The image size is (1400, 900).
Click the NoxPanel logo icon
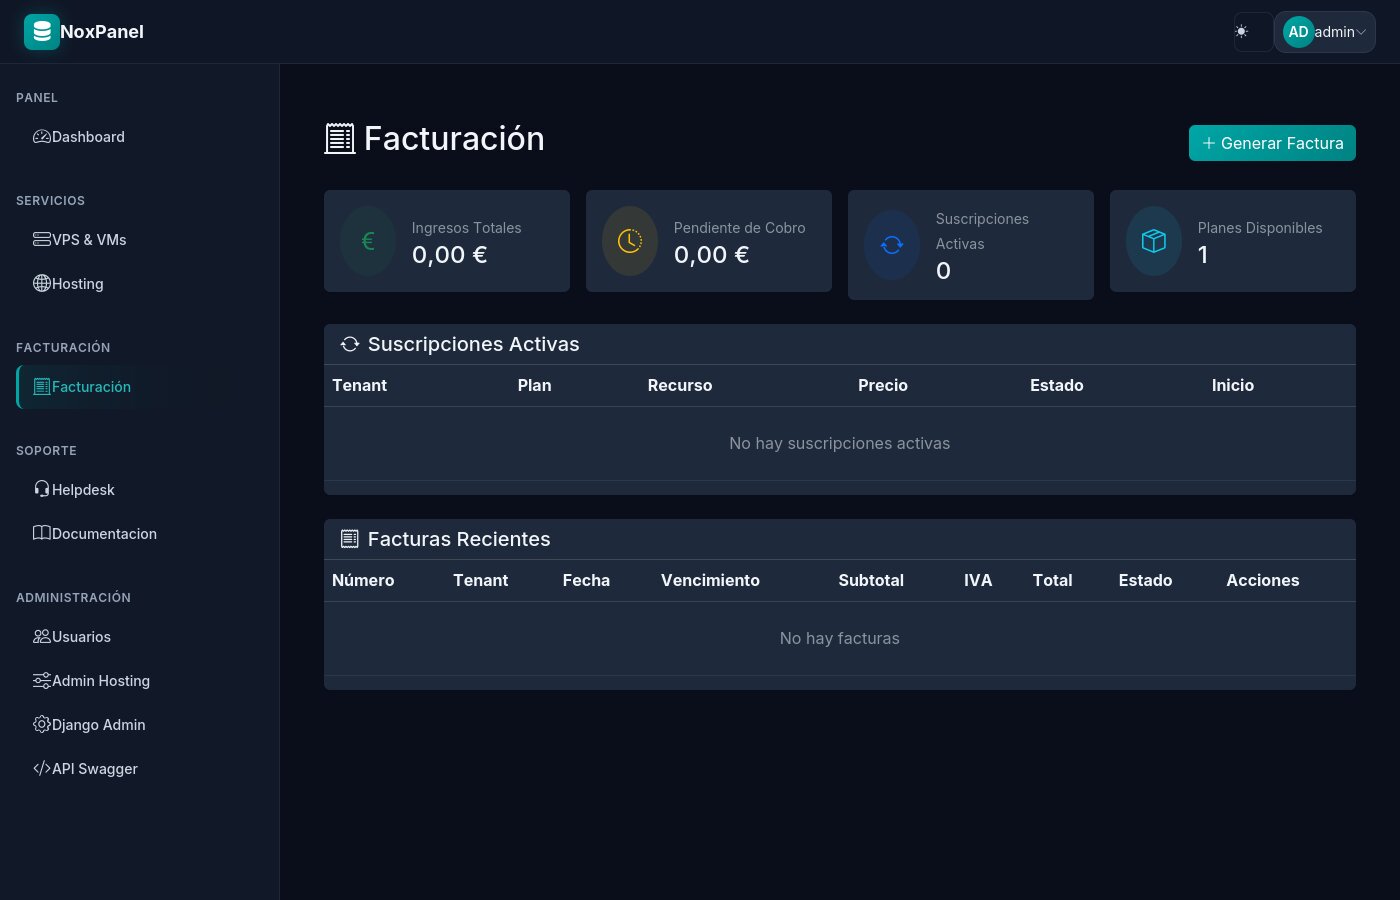pos(41,32)
